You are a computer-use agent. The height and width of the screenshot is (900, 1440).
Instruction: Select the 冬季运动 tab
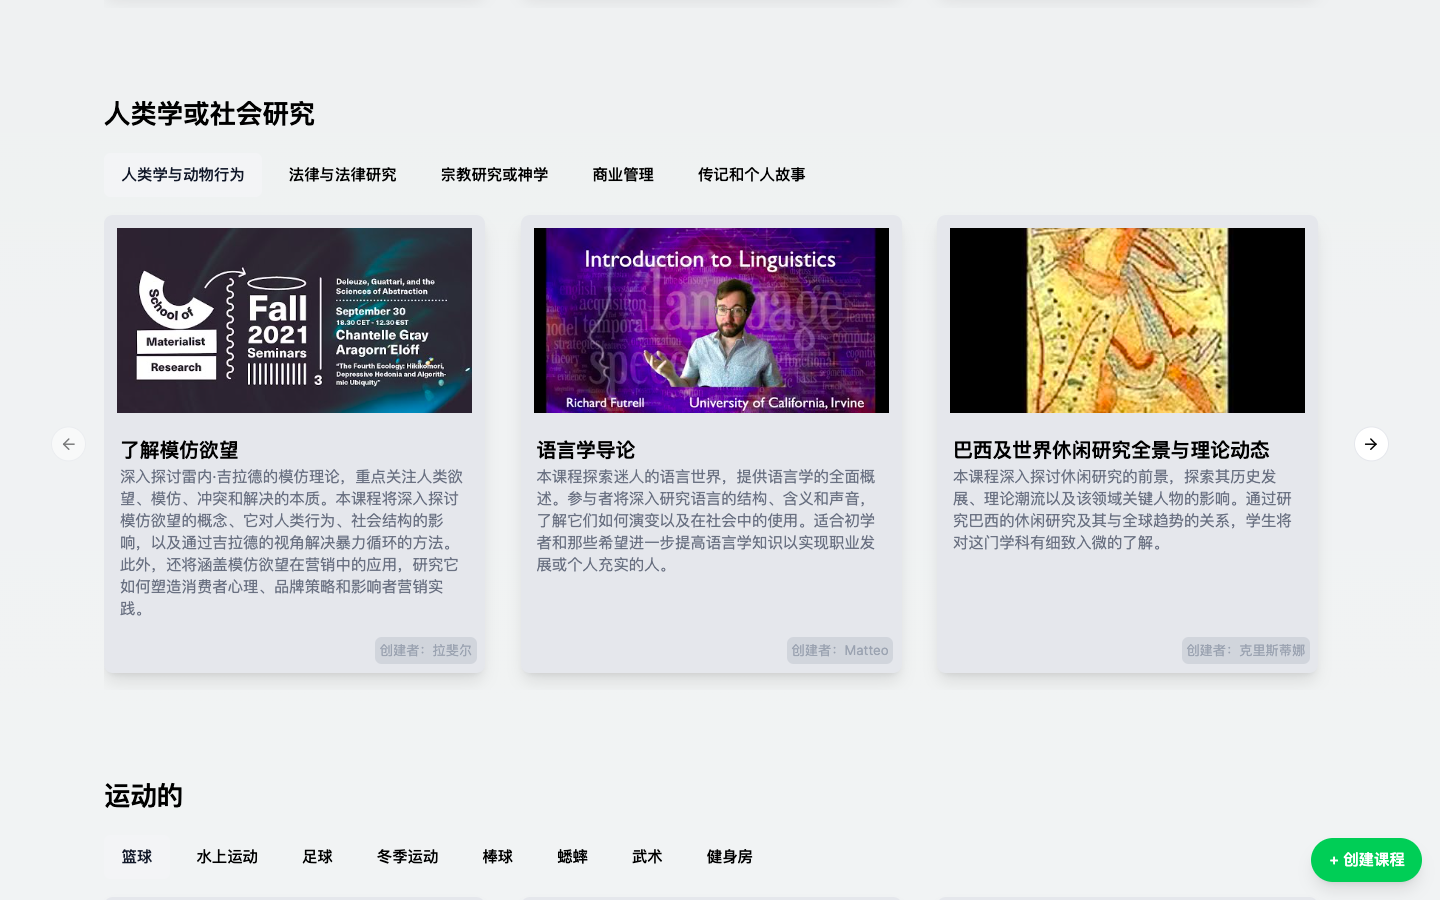pos(407,857)
